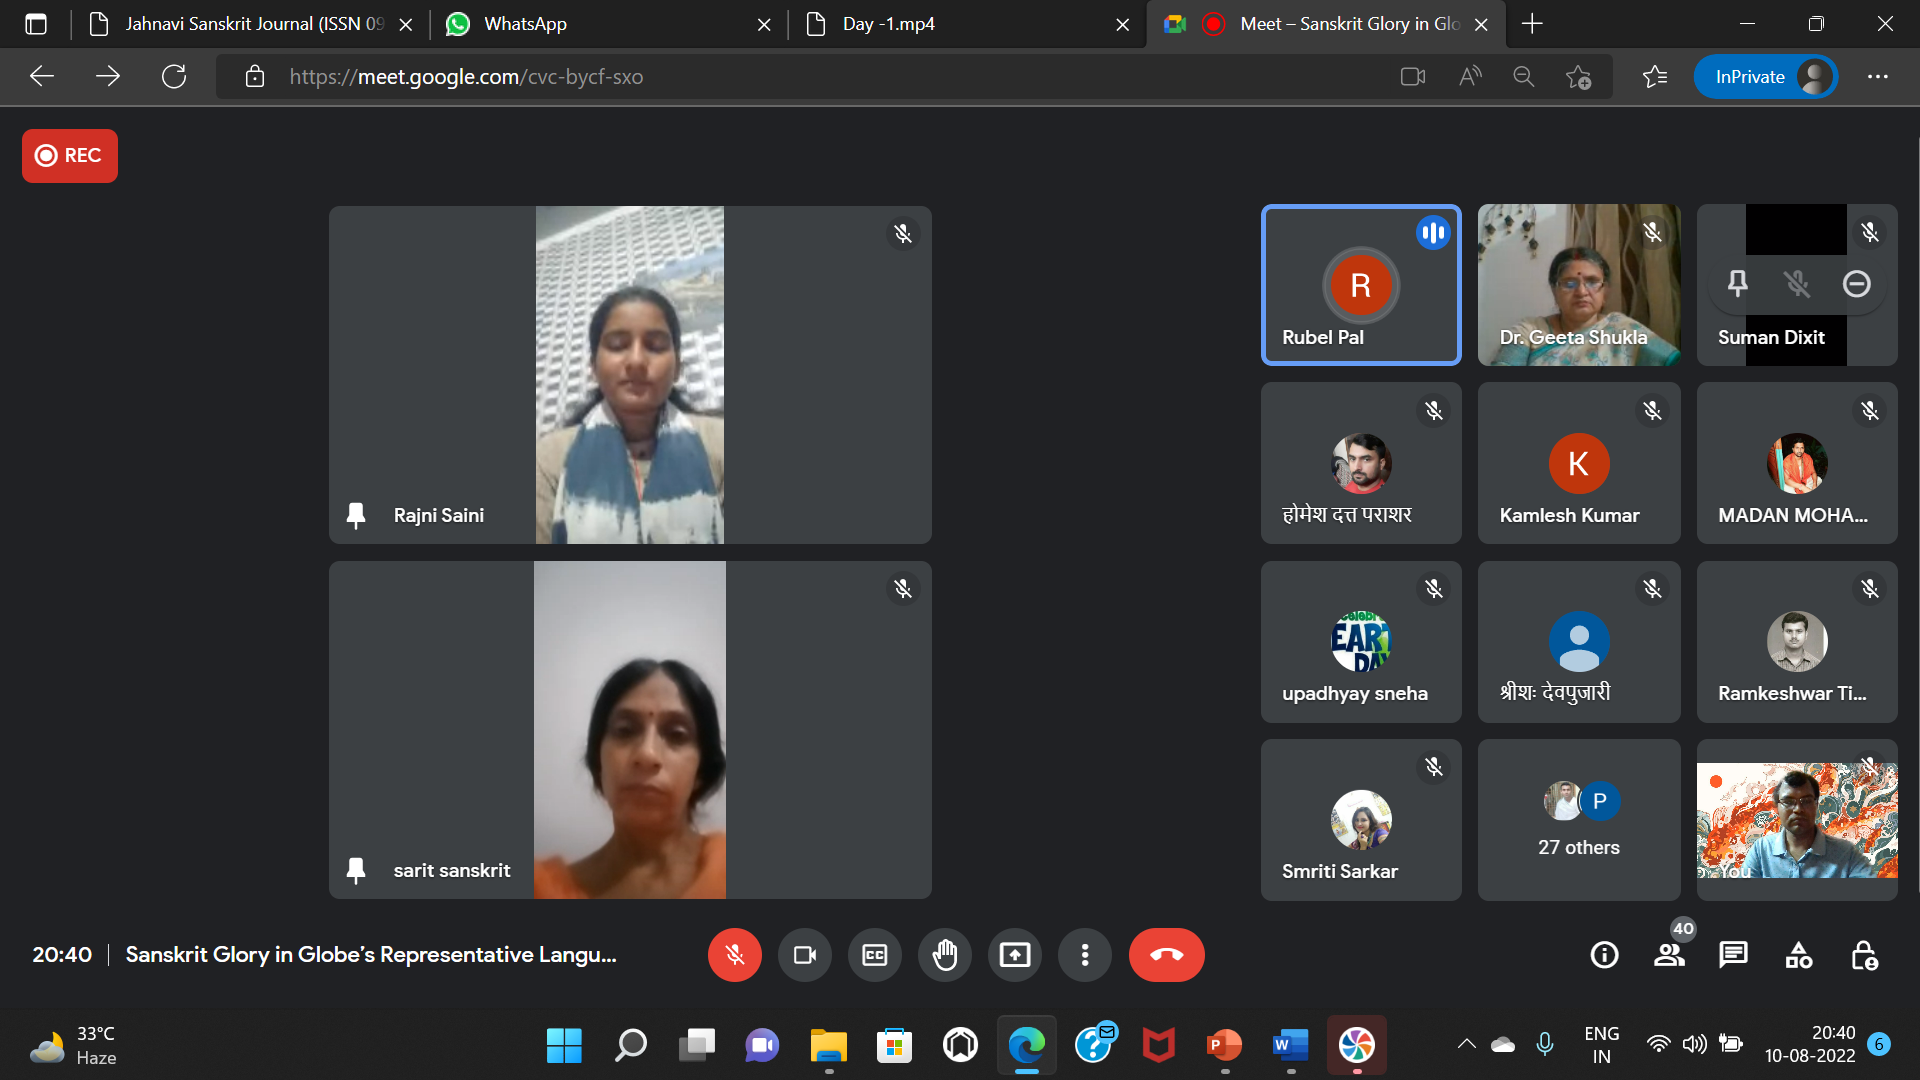Open the Activities shapes icon
This screenshot has height=1080, width=1920.
[1798, 955]
